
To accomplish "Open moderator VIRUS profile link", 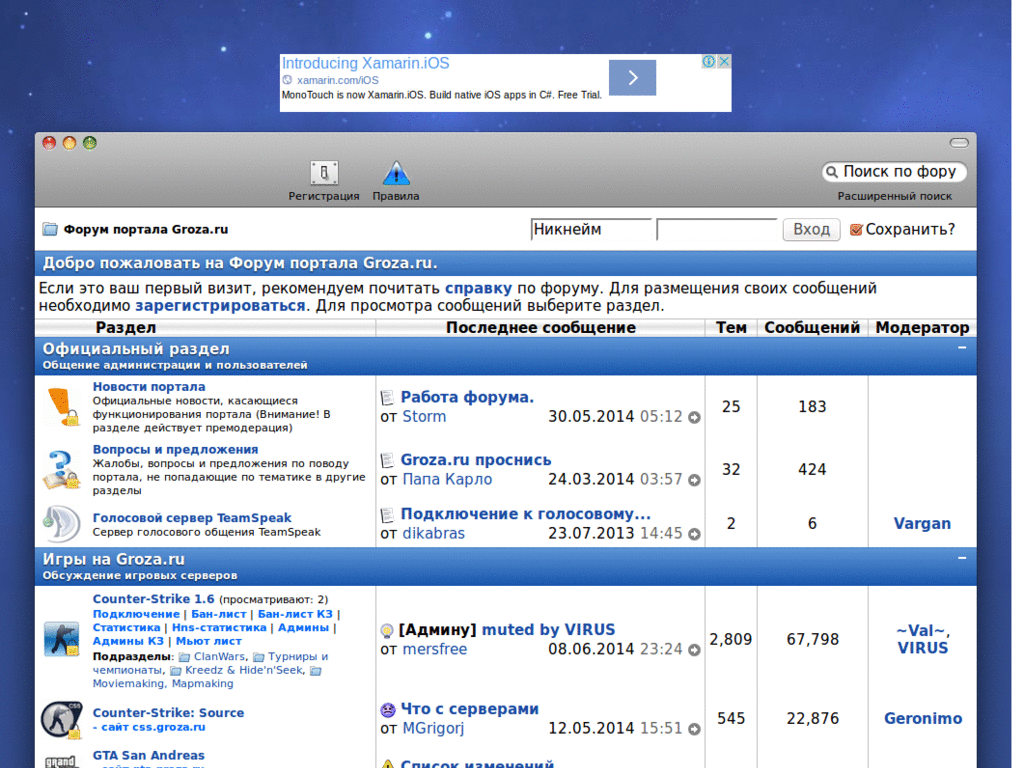I will tap(922, 648).
